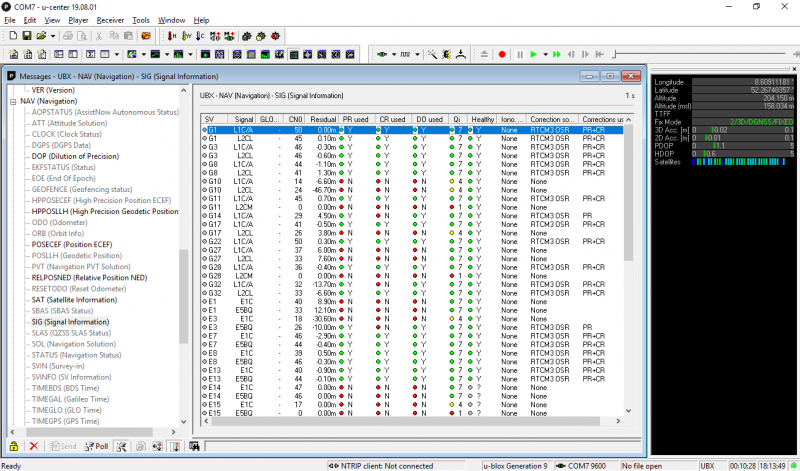This screenshot has width=800, height=471.
Task: Open the Play speed dropdown arrow
Action: 545,54
